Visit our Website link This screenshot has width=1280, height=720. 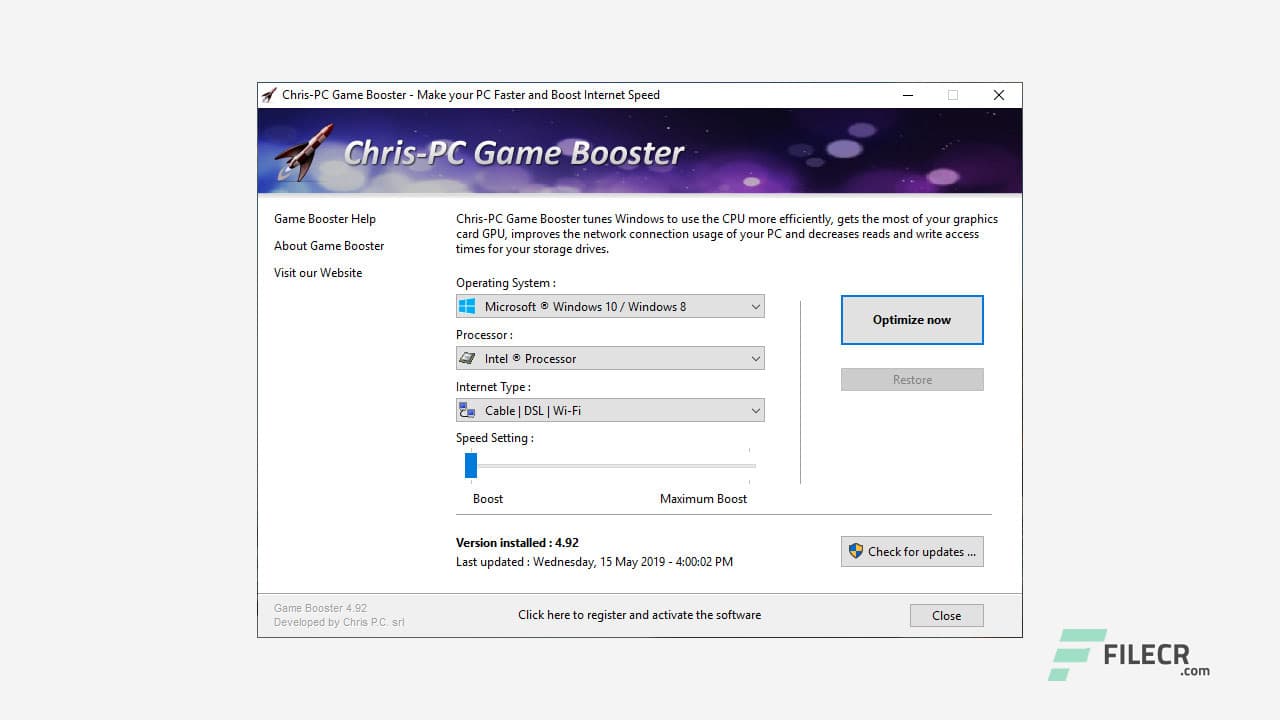click(318, 273)
